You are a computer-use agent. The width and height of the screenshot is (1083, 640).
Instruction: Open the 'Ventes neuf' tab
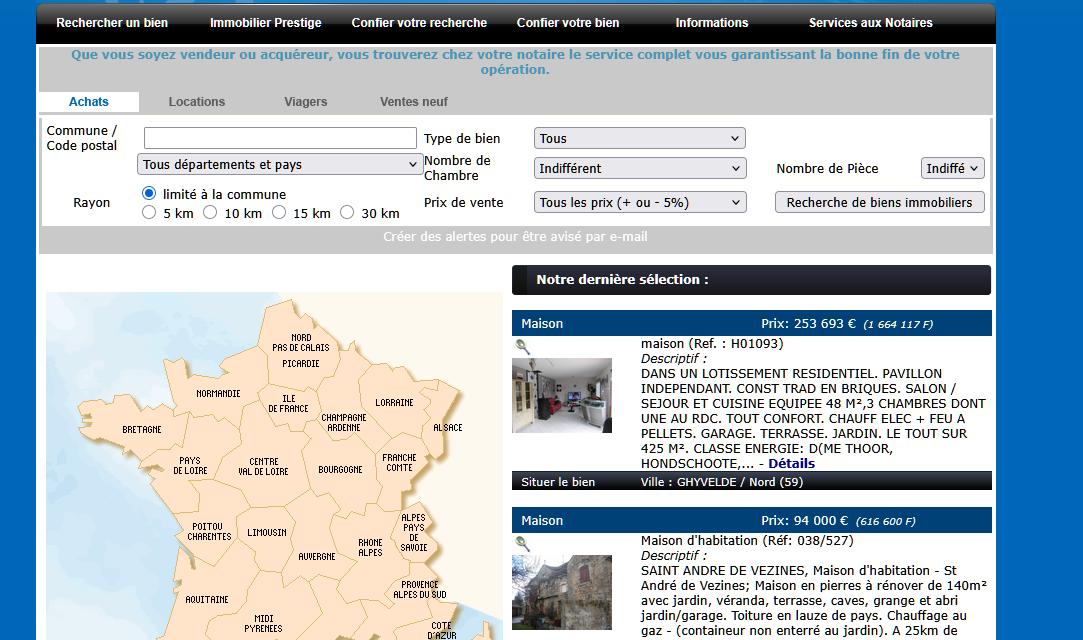(414, 102)
